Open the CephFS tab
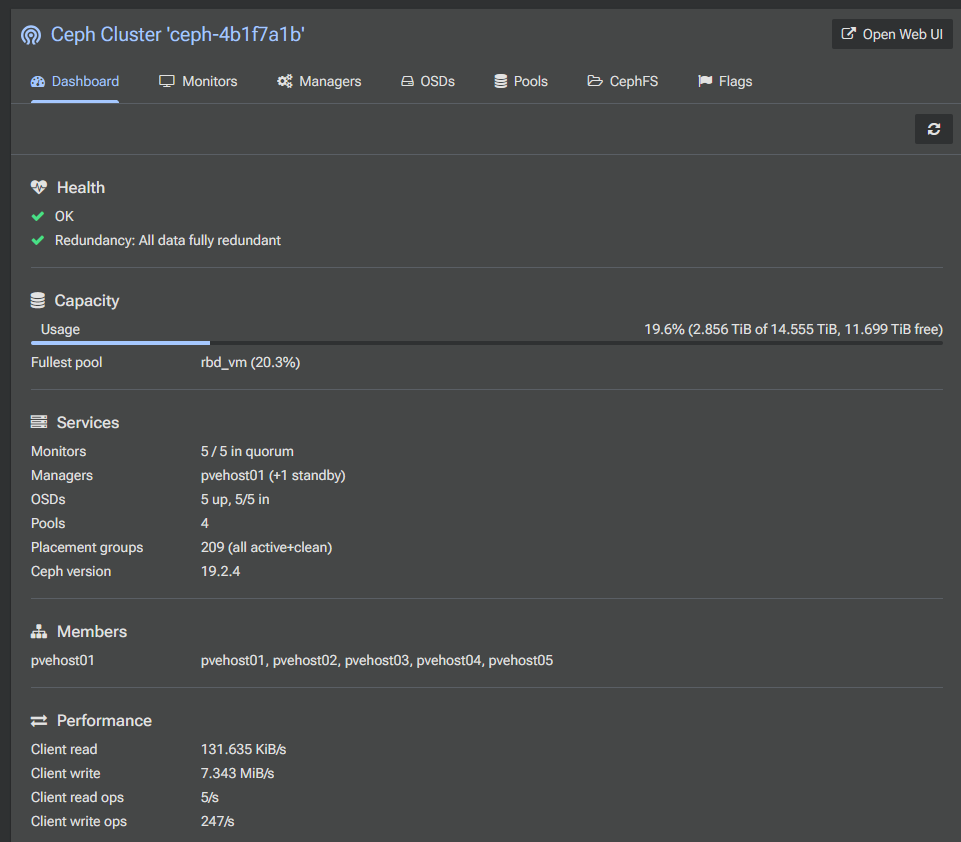 tap(623, 82)
